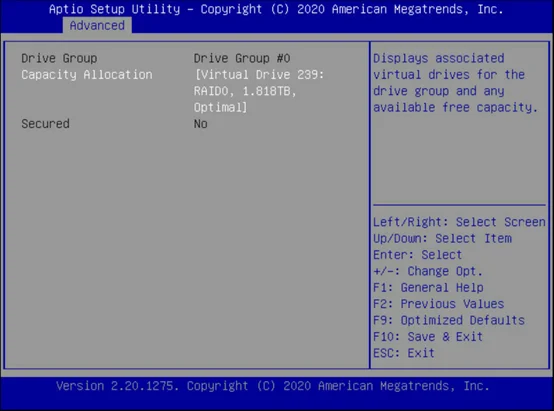
Task: Click the F1: General Help hint
Action: [428, 287]
